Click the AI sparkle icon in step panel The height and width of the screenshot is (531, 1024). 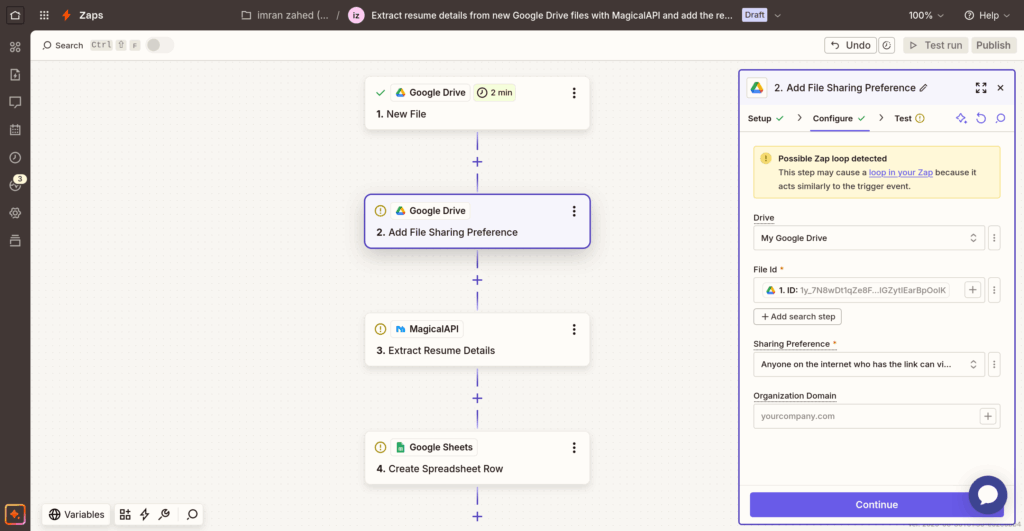[x=961, y=118]
